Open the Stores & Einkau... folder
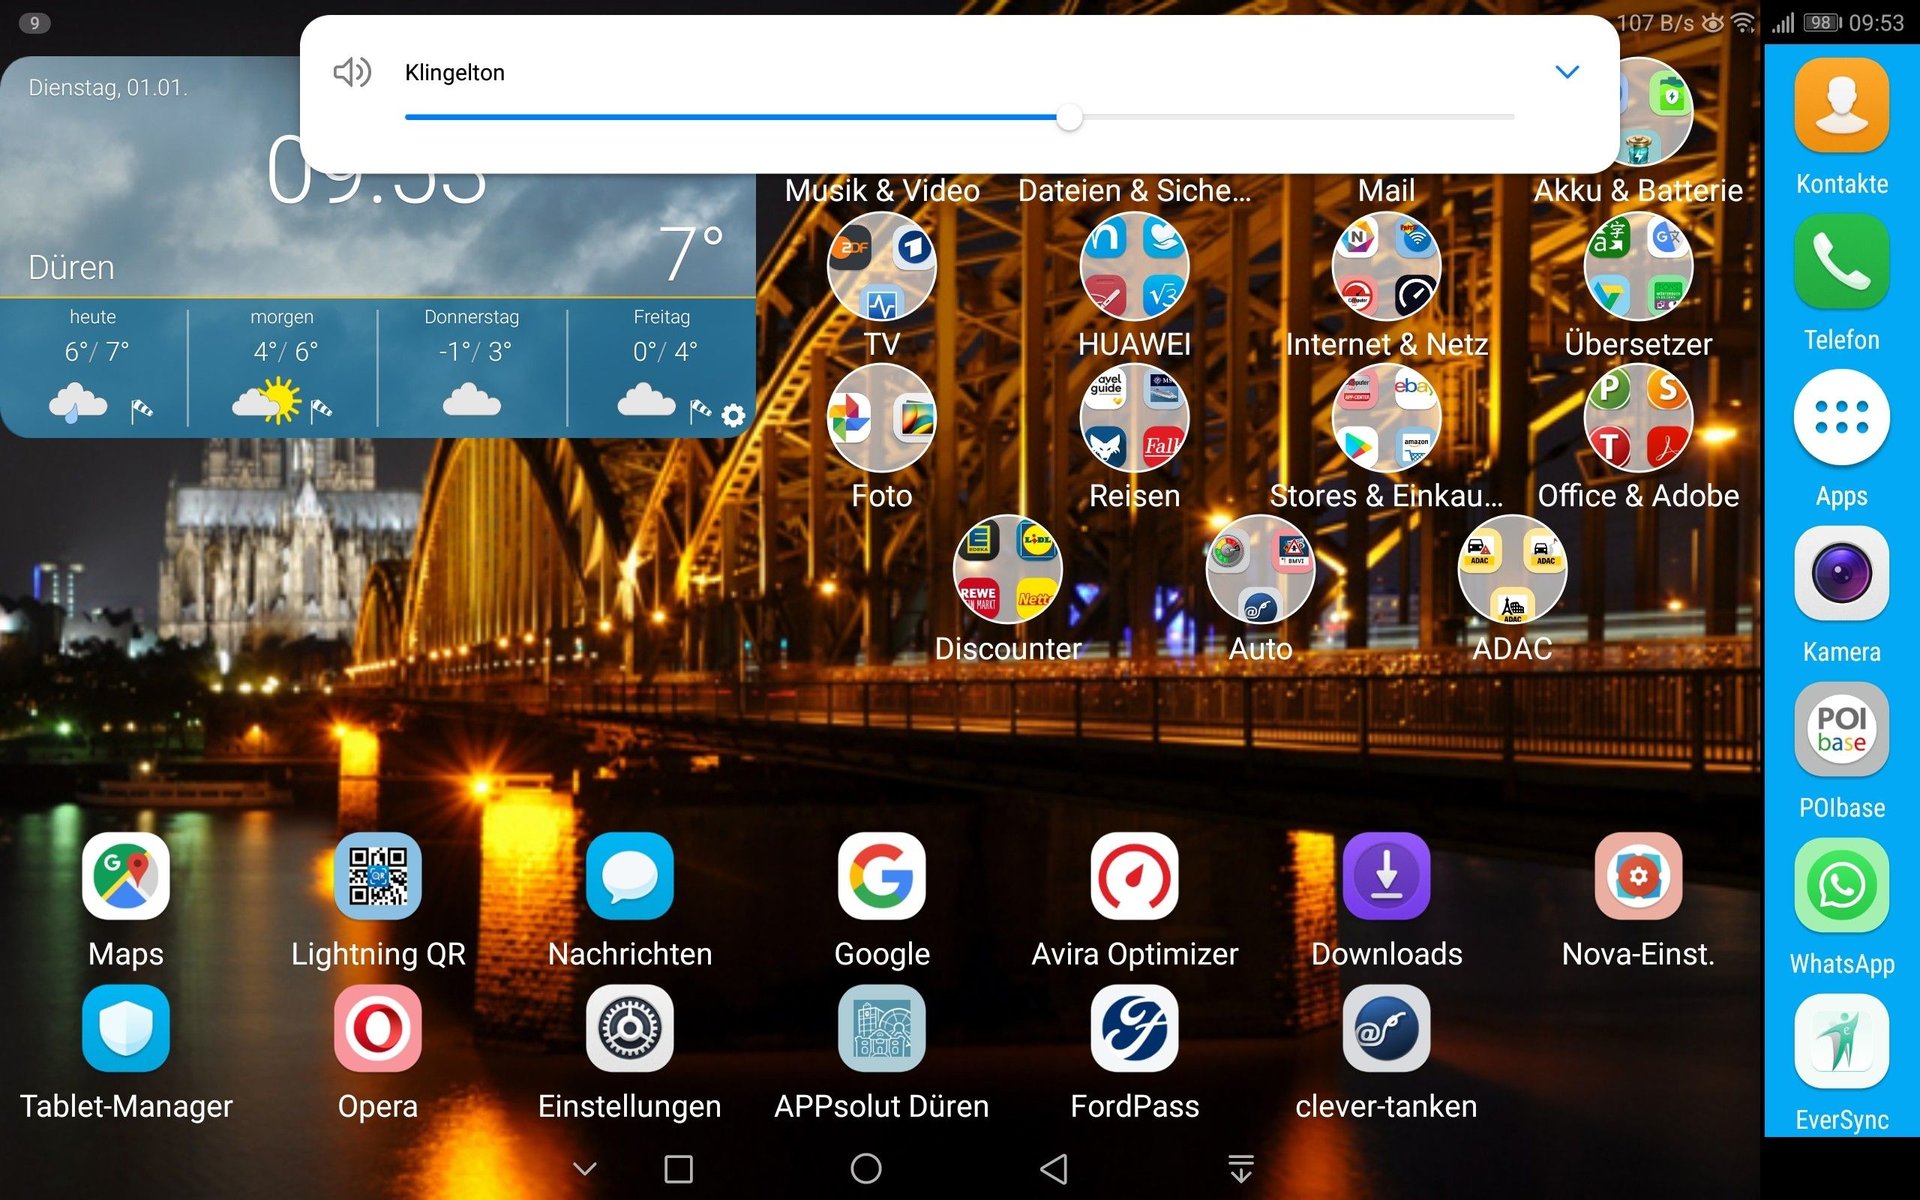The image size is (1920, 1200). point(1386,418)
